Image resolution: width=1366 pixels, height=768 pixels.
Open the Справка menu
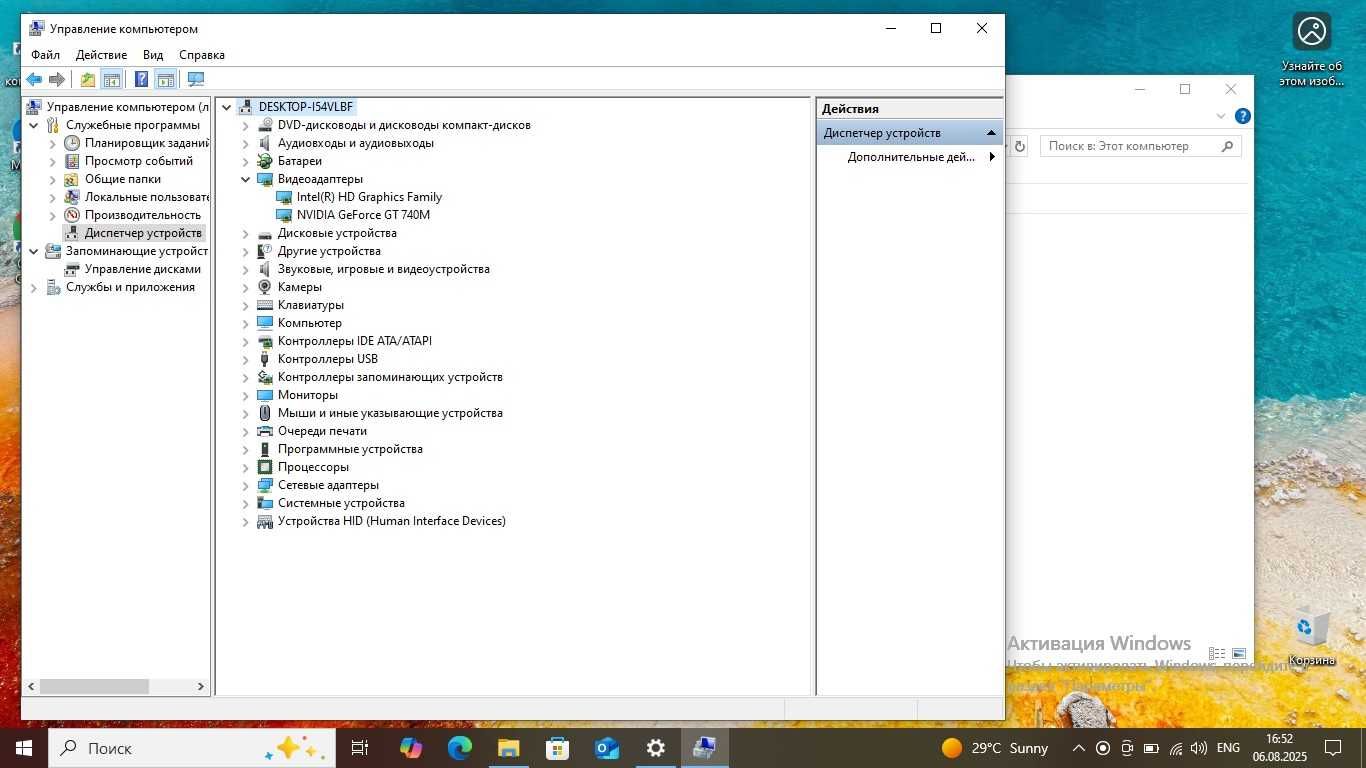tap(202, 55)
